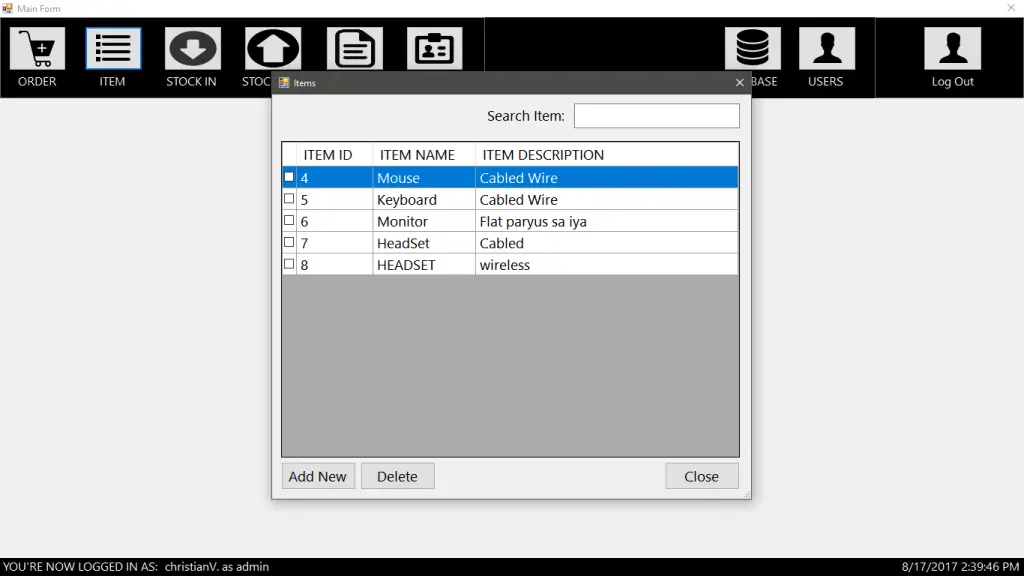Tick the checkbox for item 6 Monitor
1024x576 pixels.
pyautogui.click(x=289, y=221)
